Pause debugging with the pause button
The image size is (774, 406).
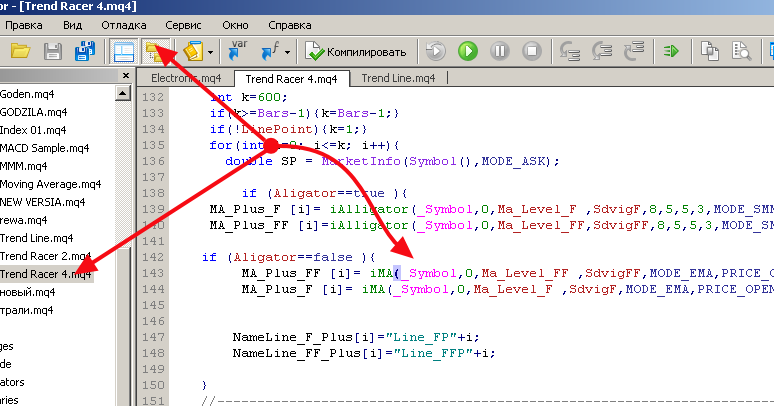[500, 51]
